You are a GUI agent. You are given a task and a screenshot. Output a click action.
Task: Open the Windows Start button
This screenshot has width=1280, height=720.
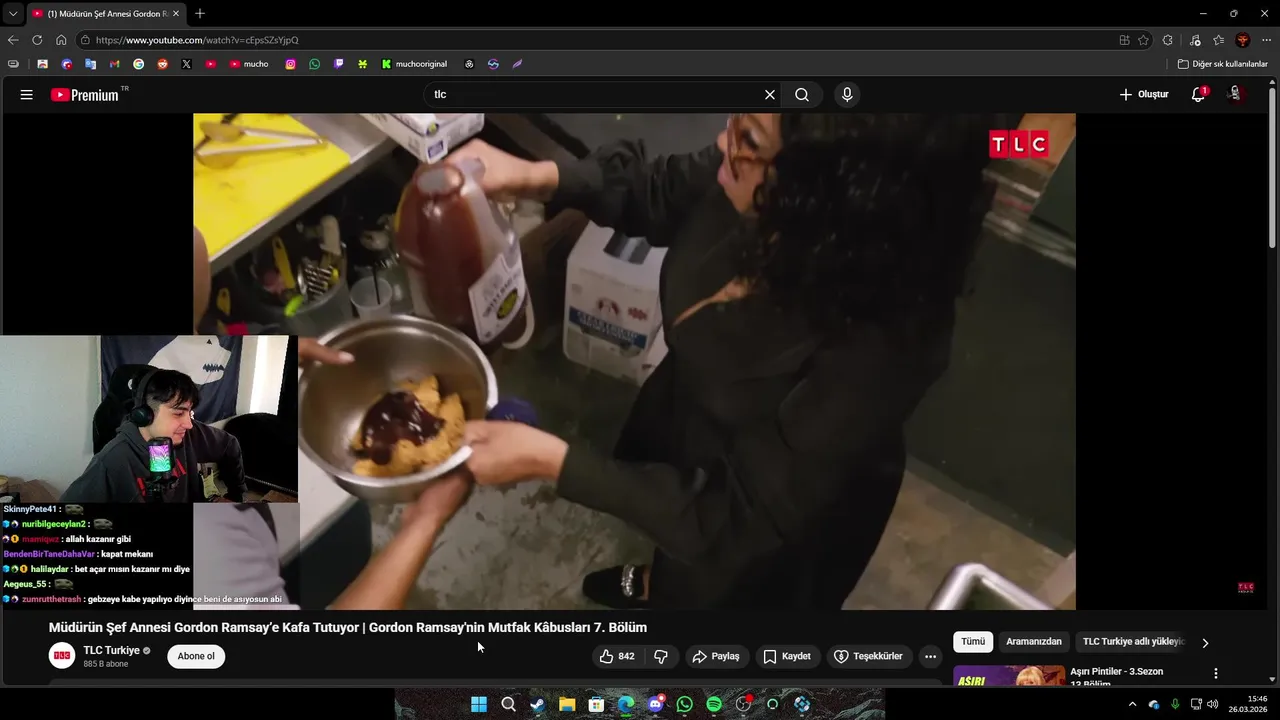(x=479, y=704)
